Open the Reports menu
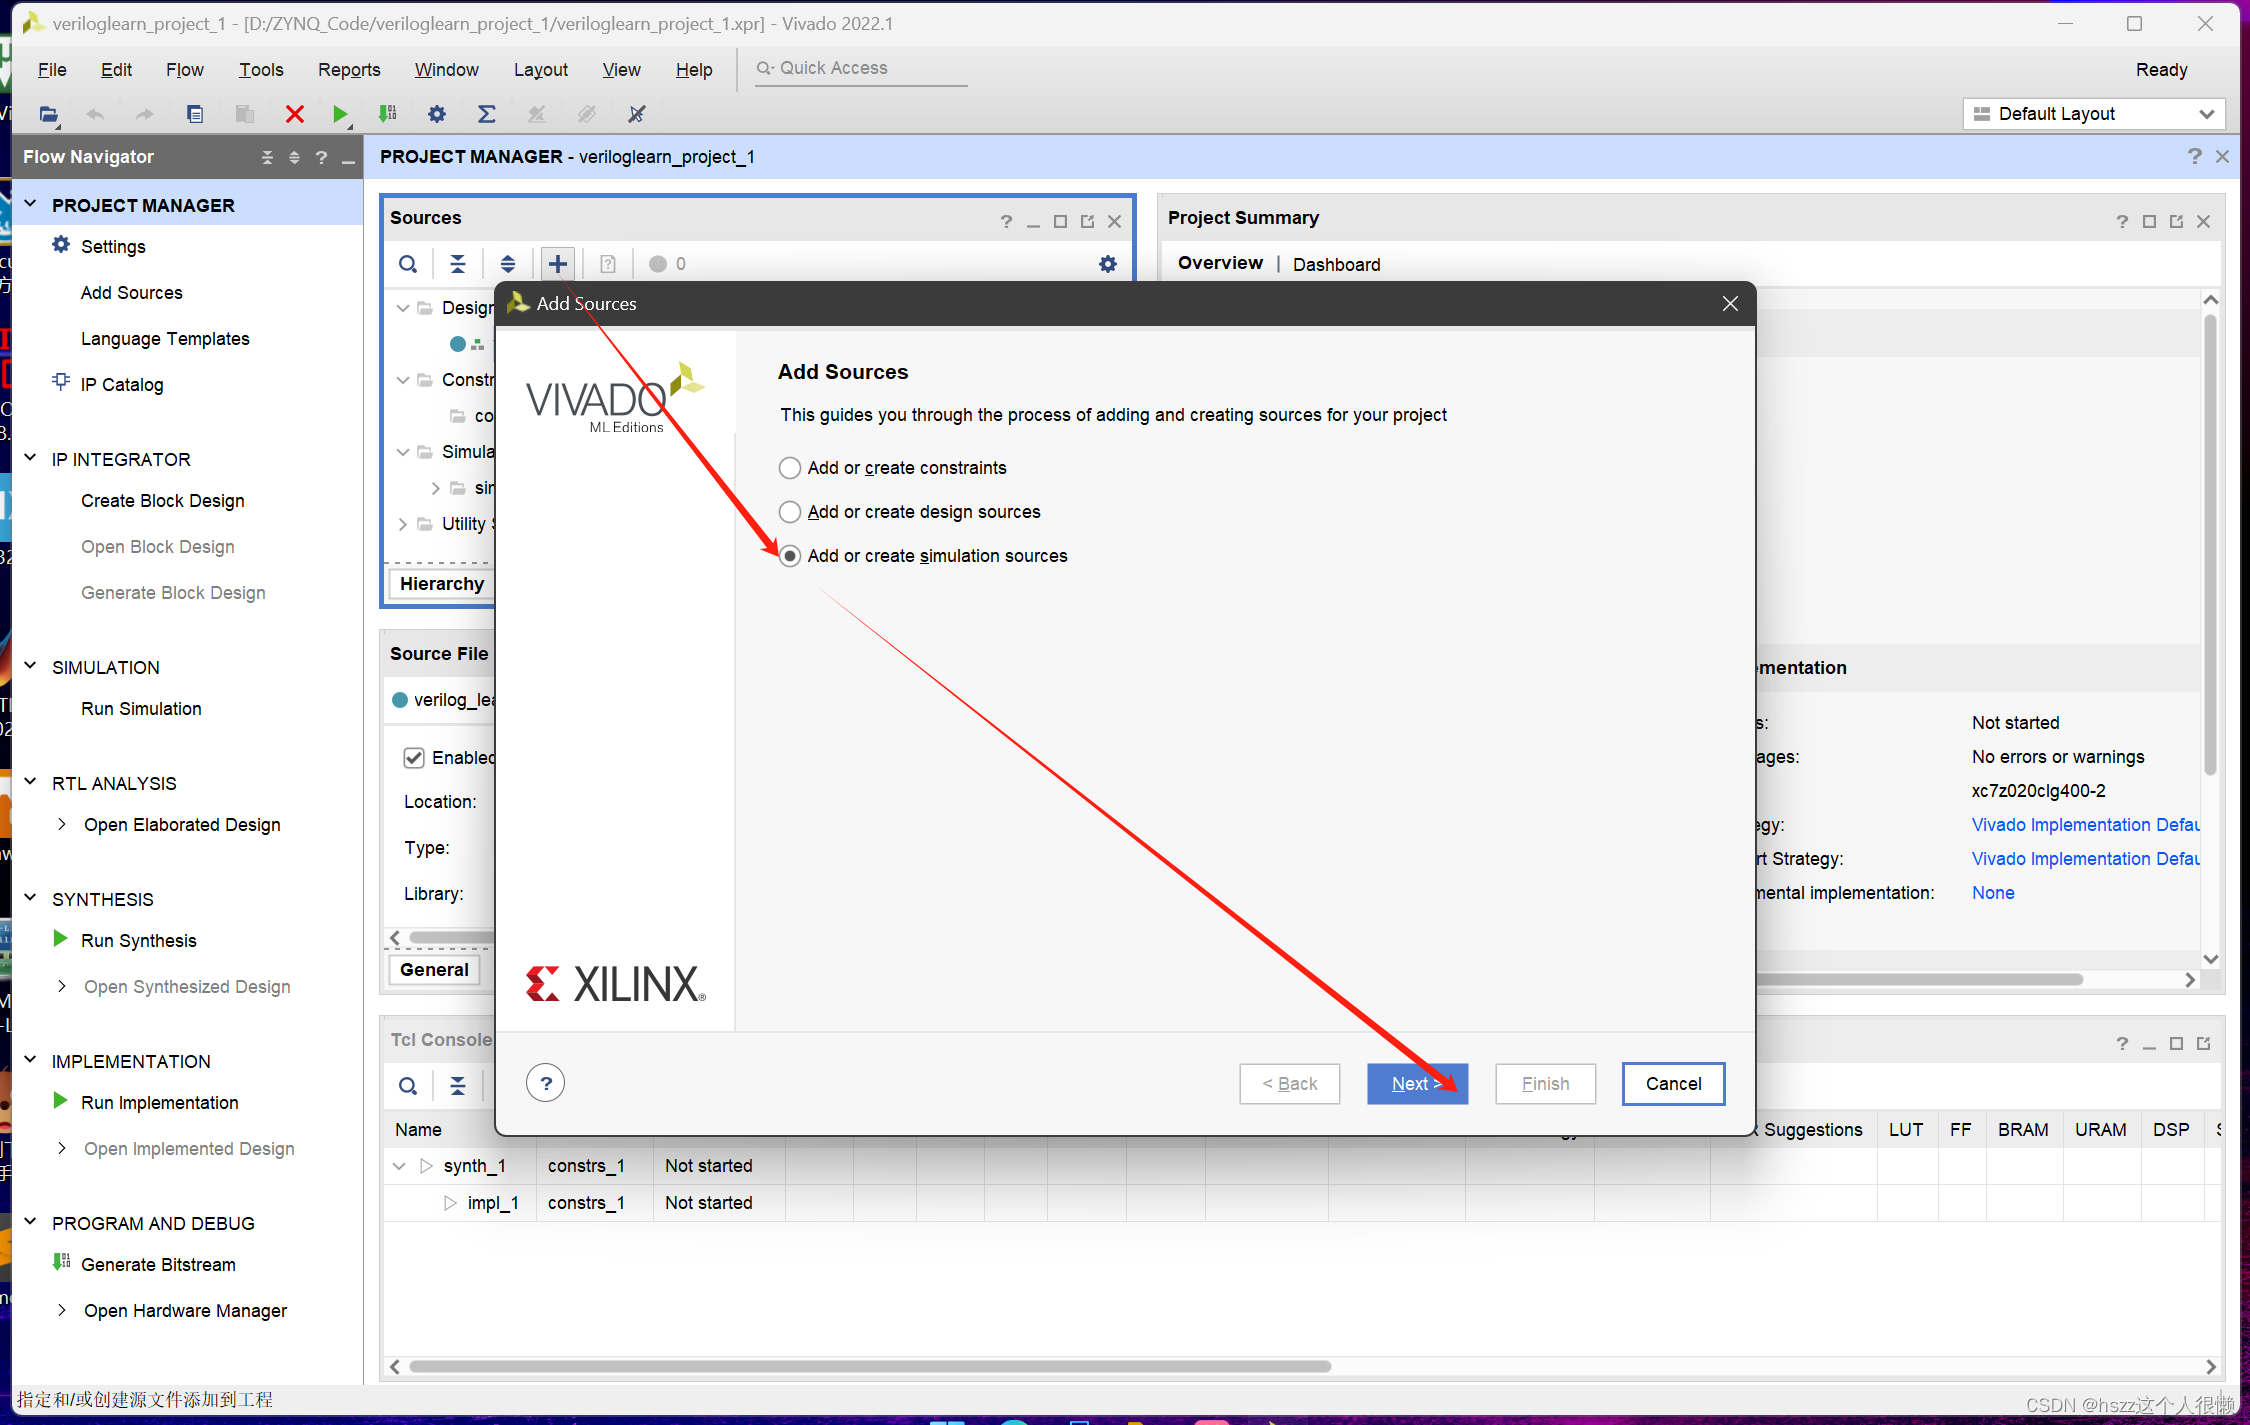2250x1425 pixels. (349, 70)
